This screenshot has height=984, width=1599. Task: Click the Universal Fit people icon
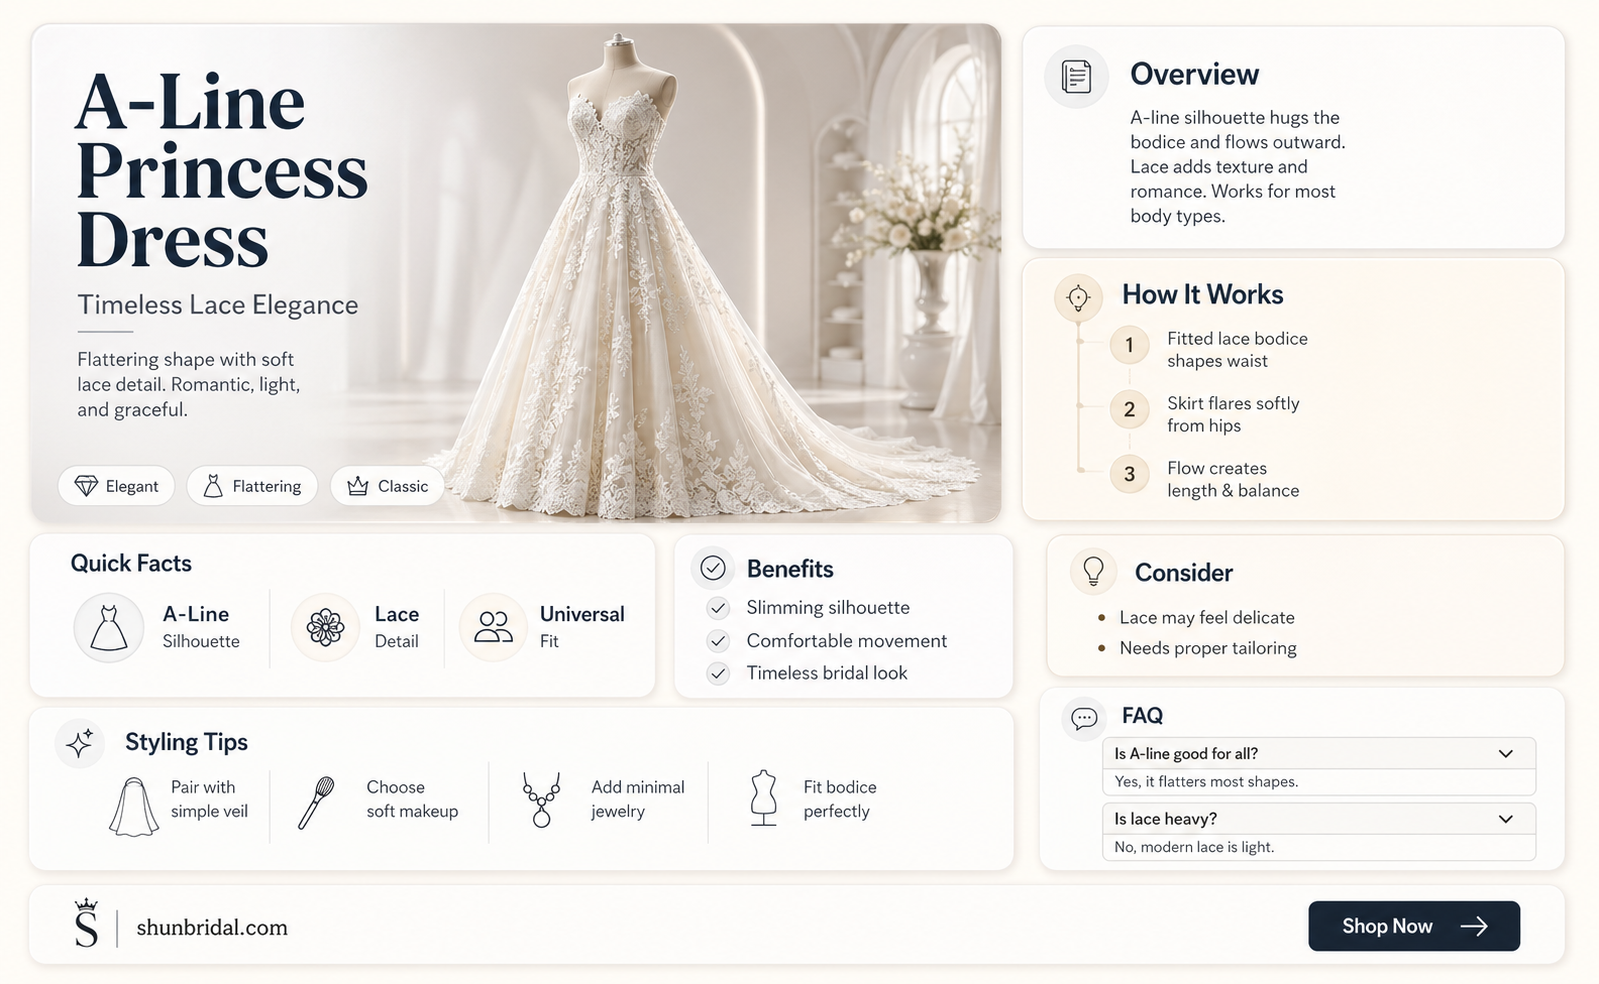pyautogui.click(x=493, y=627)
